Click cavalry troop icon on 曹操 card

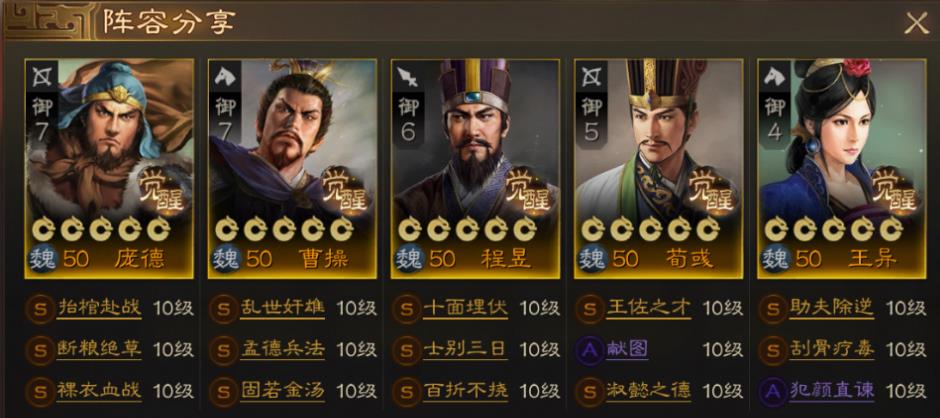pyautogui.click(x=225, y=76)
